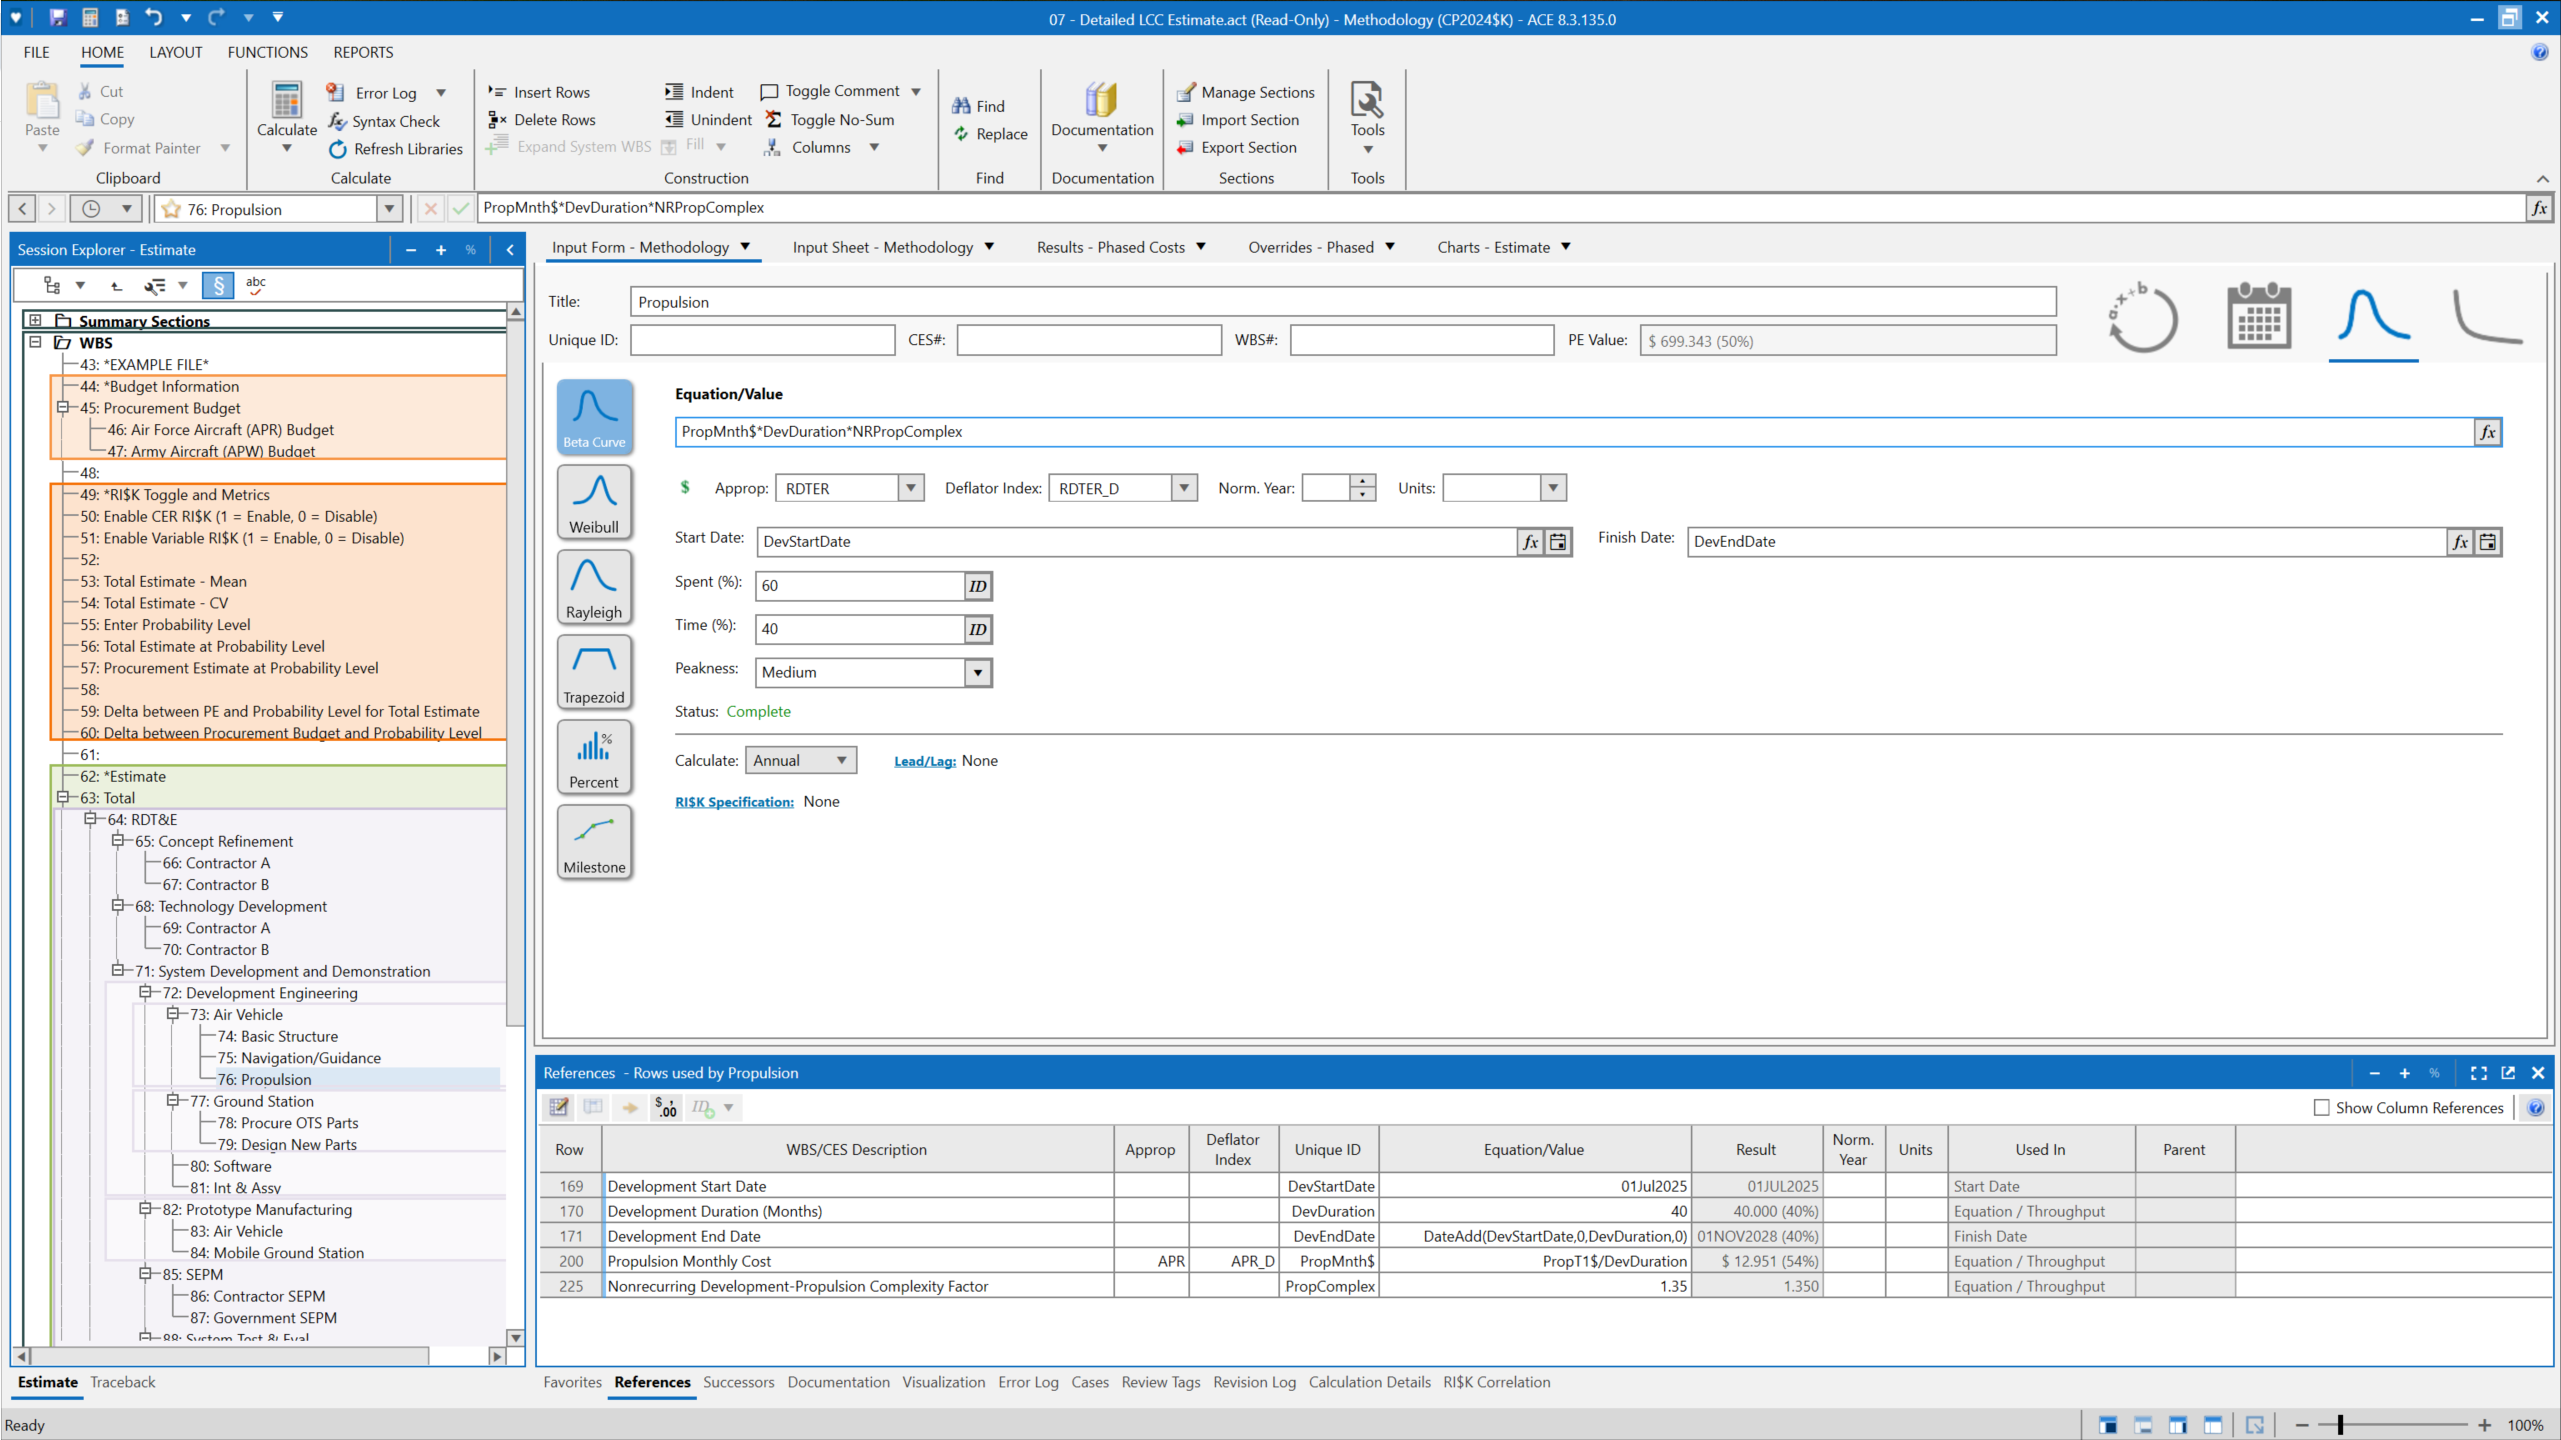Click into the Unique ID input field
Screen dimensions: 2561x1440
(762, 340)
